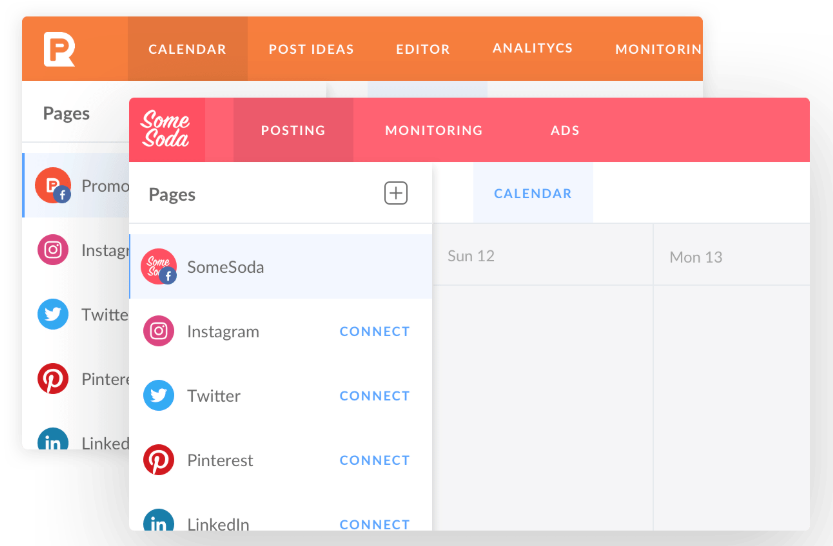
Task: Switch to the Monitoring tab in red bar
Action: pos(434,130)
